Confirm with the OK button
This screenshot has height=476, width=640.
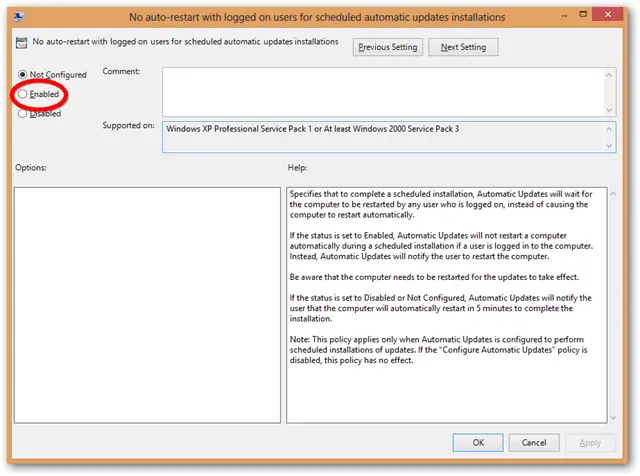(478, 443)
